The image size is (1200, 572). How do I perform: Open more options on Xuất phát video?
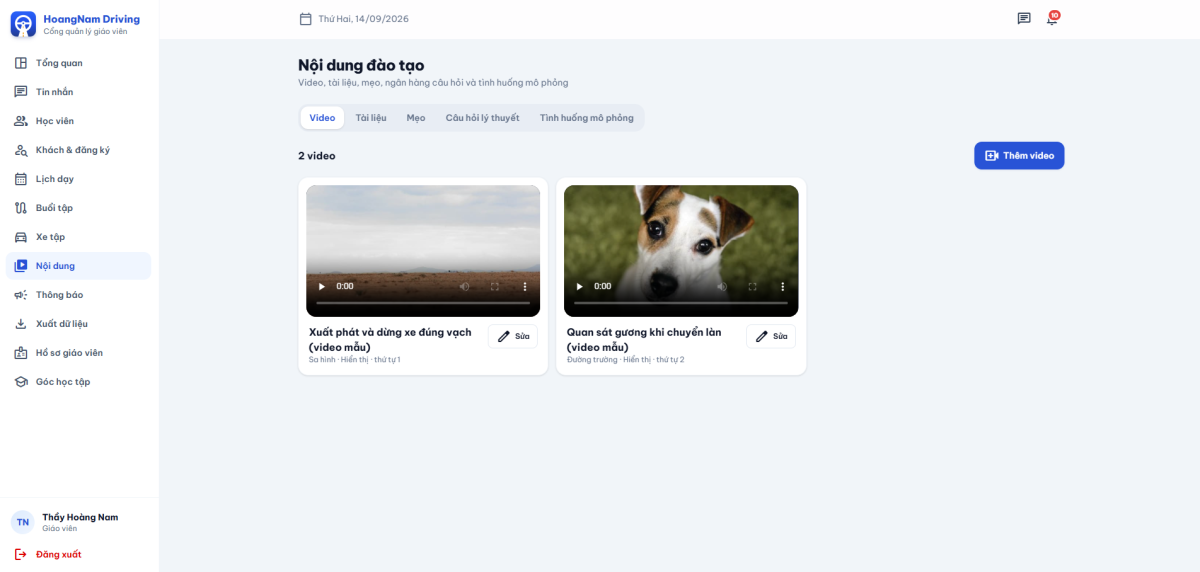pyautogui.click(x=525, y=287)
